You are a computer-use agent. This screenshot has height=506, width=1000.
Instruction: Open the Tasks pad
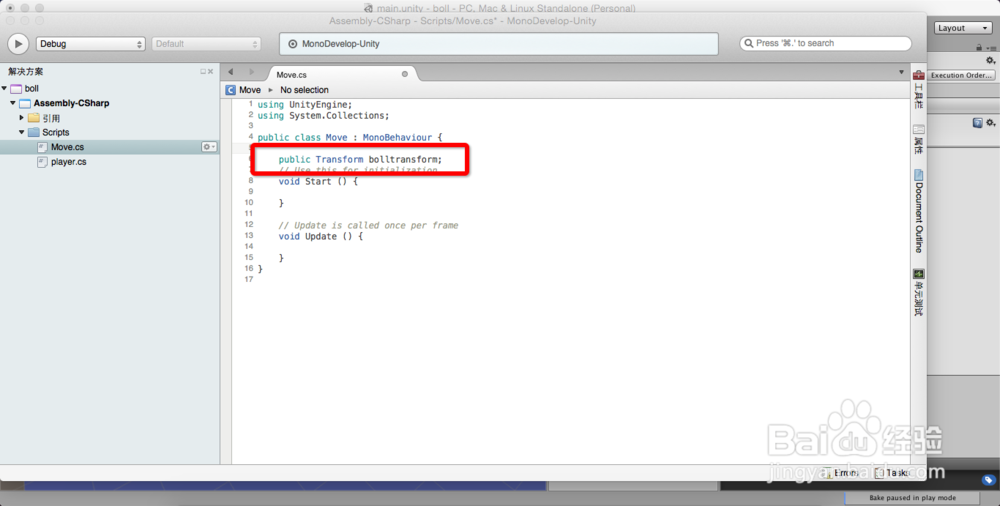[x=892, y=473]
